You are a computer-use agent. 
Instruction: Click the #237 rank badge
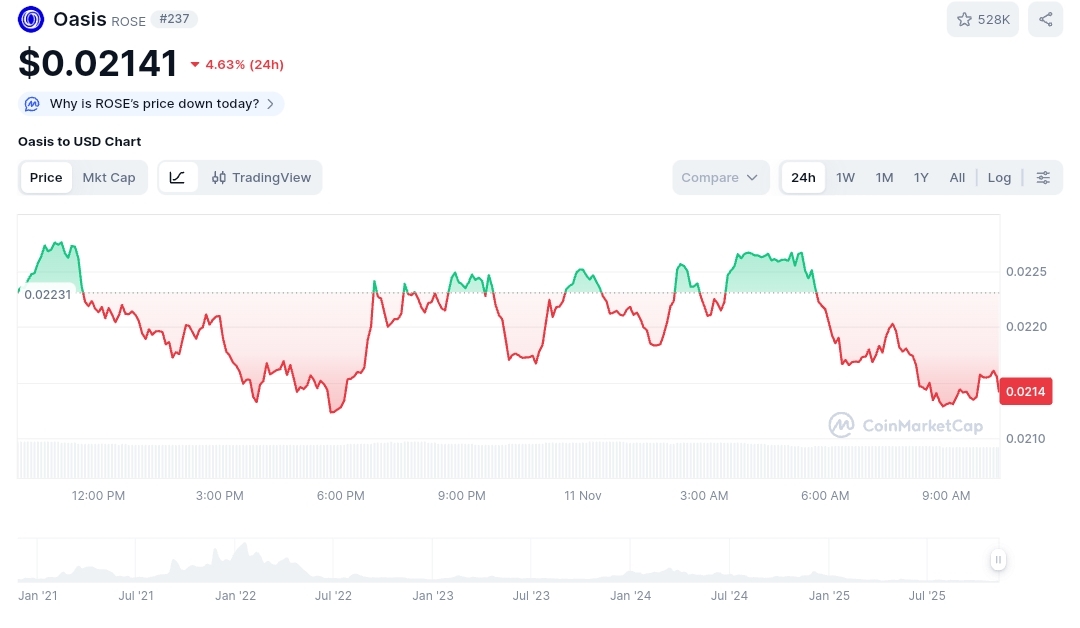coord(174,19)
